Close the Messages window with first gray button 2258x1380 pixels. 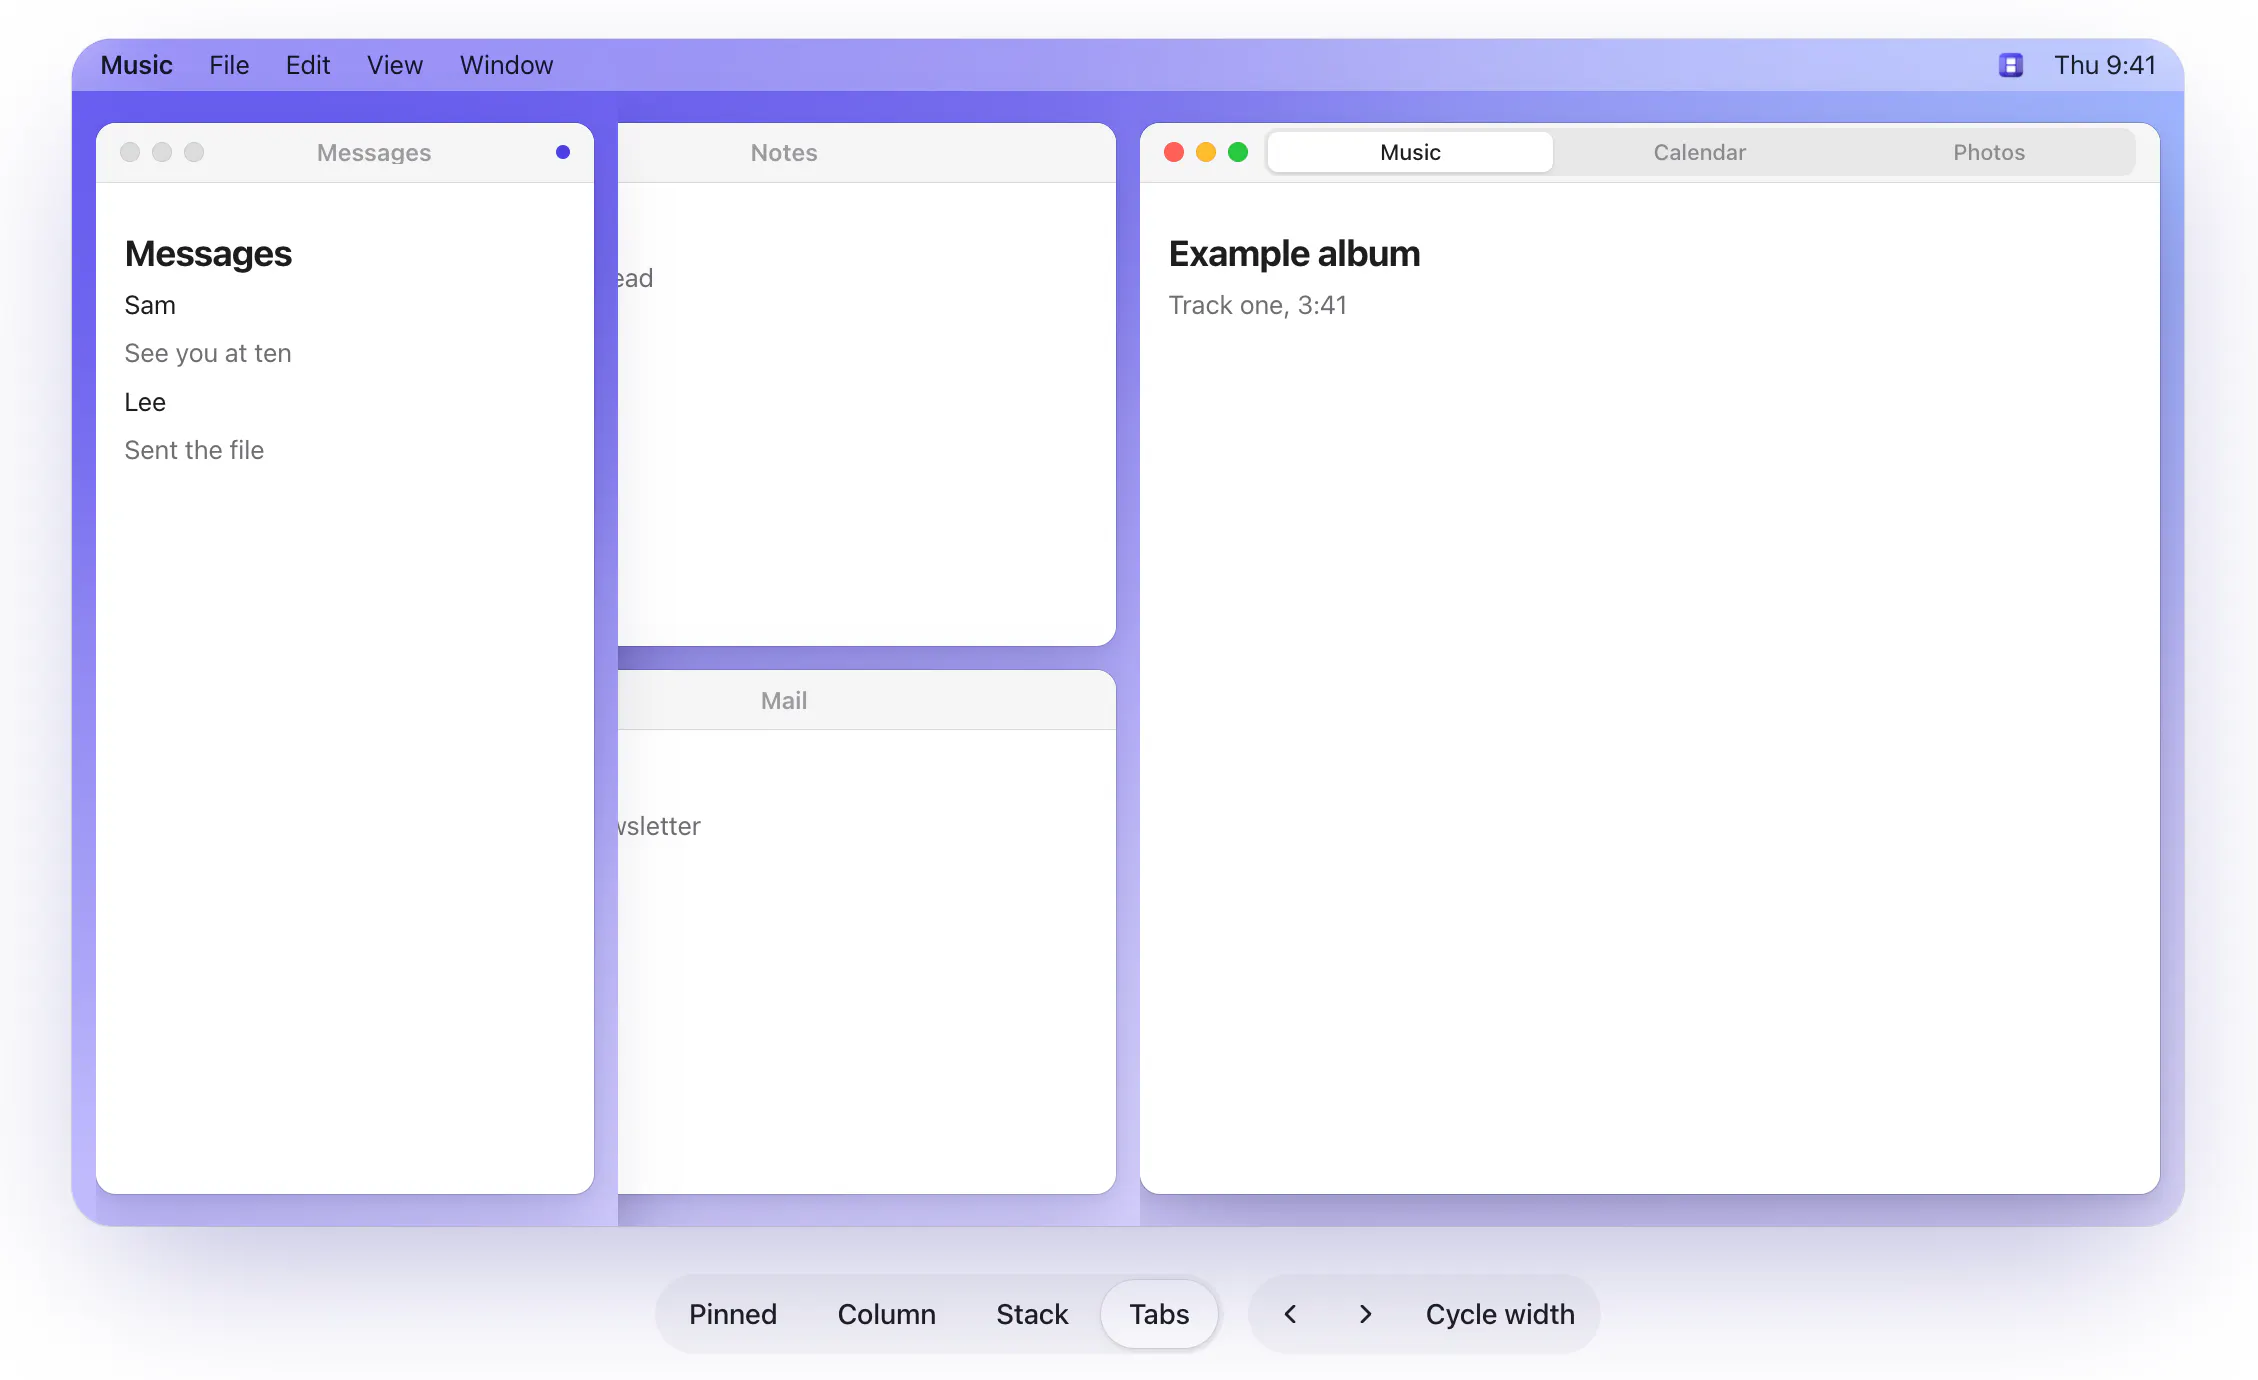click(x=130, y=152)
